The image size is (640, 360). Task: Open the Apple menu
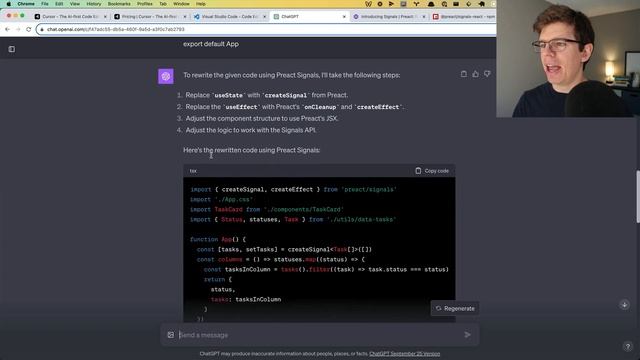click(x=8, y=4)
